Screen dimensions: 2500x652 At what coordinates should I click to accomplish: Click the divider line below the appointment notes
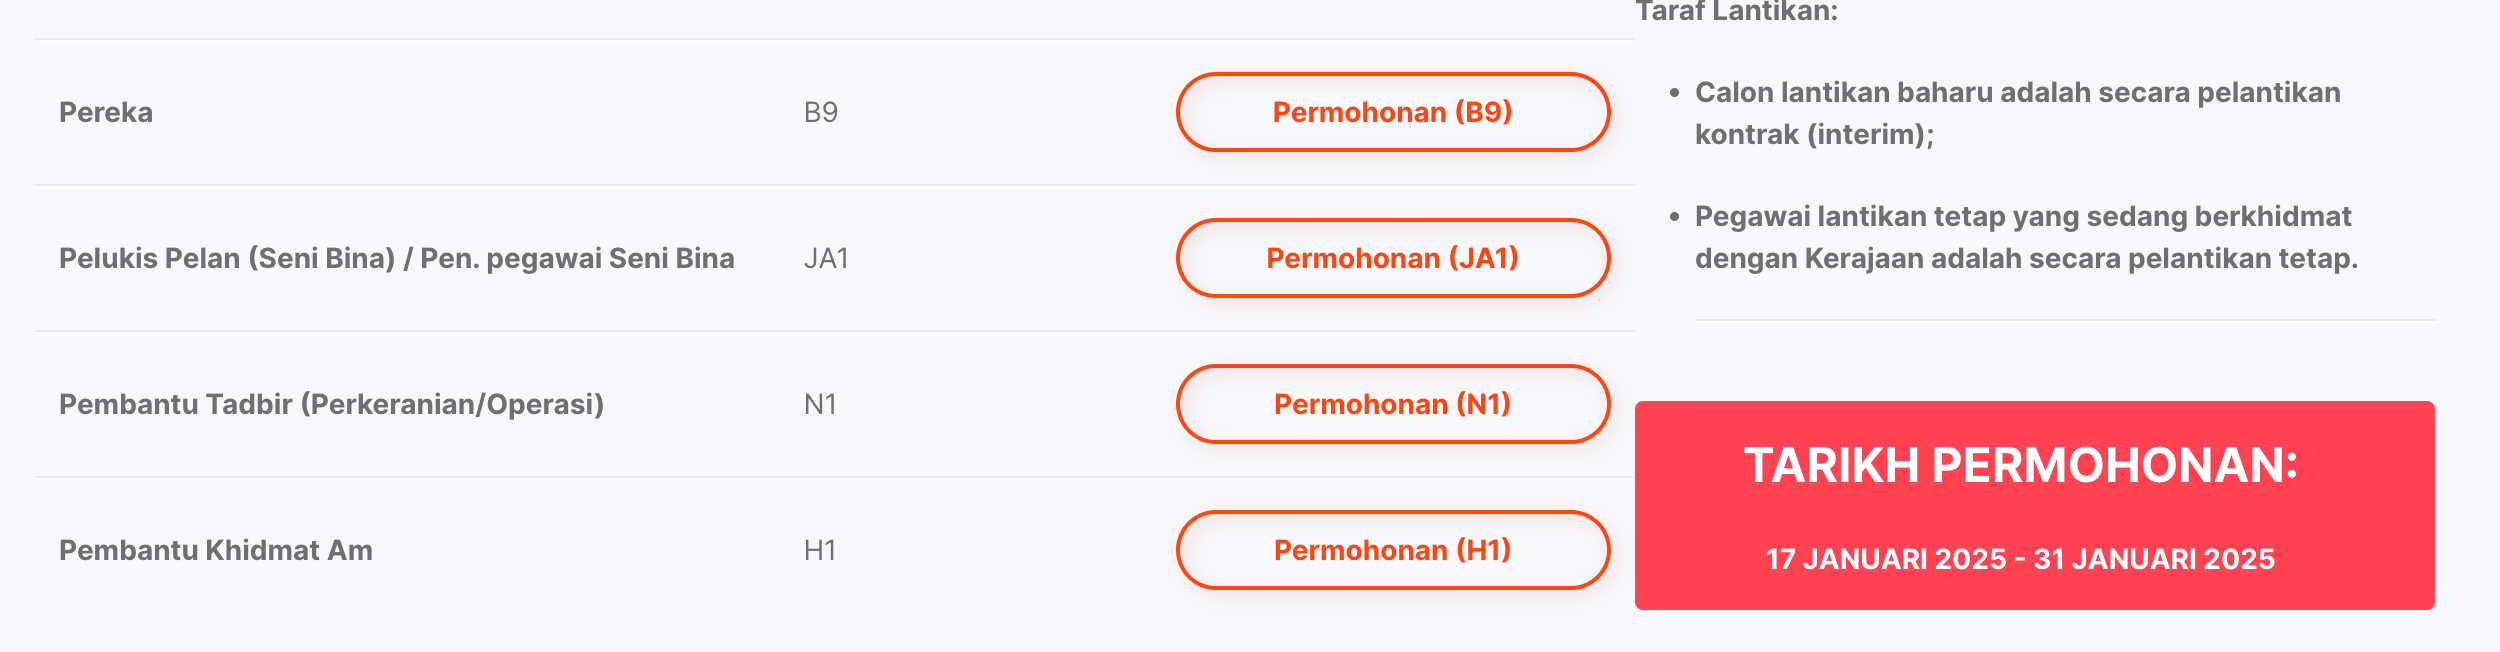coord(2064,320)
